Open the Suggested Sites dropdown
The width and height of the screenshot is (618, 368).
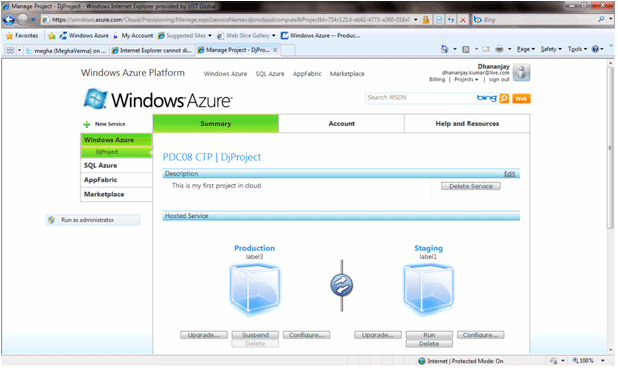coord(210,35)
